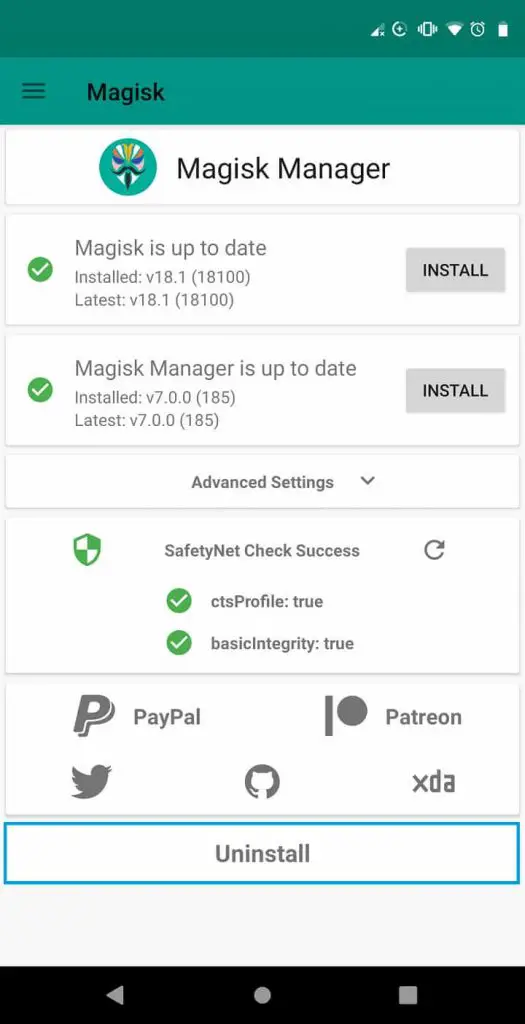
Task: Install Magisk v18.1
Action: 455,270
